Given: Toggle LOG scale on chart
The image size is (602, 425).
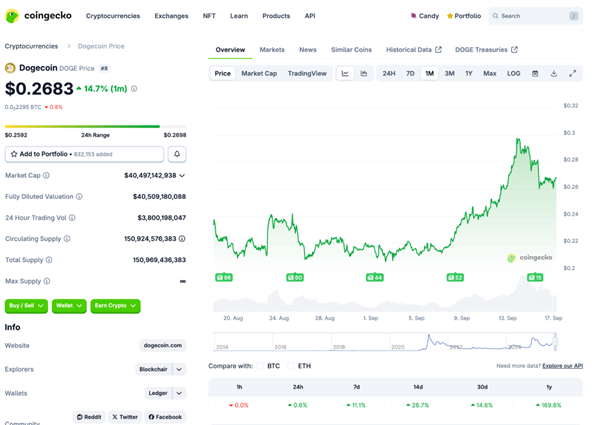Looking at the screenshot, I should 513,73.
